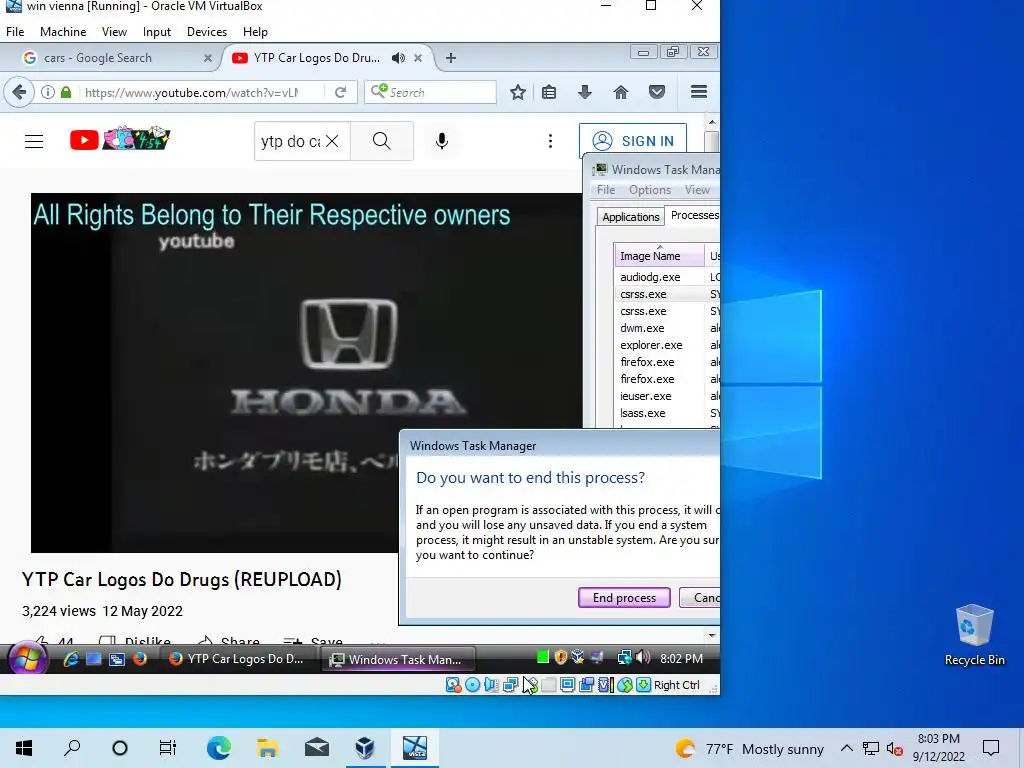Confirm with End process button

(624, 598)
